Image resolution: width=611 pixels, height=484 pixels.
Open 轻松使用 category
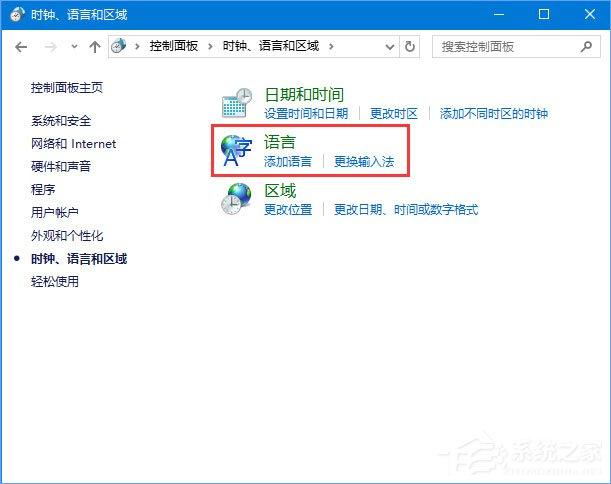[55, 281]
